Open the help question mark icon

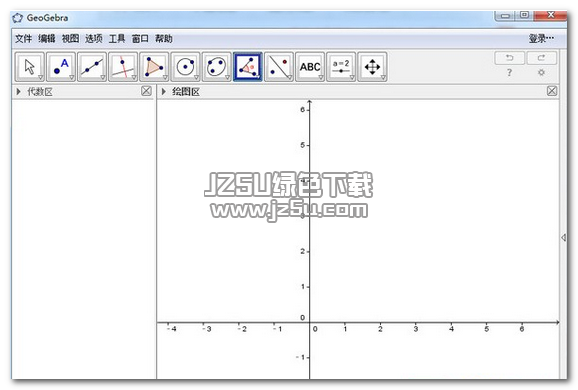click(509, 72)
